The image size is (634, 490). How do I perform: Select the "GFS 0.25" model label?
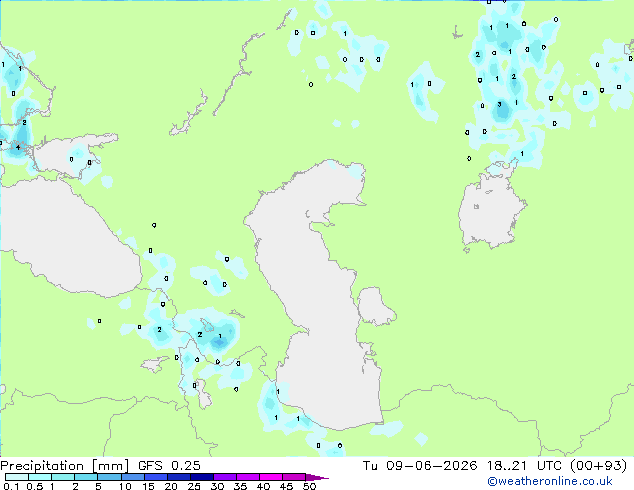[x=169, y=466]
